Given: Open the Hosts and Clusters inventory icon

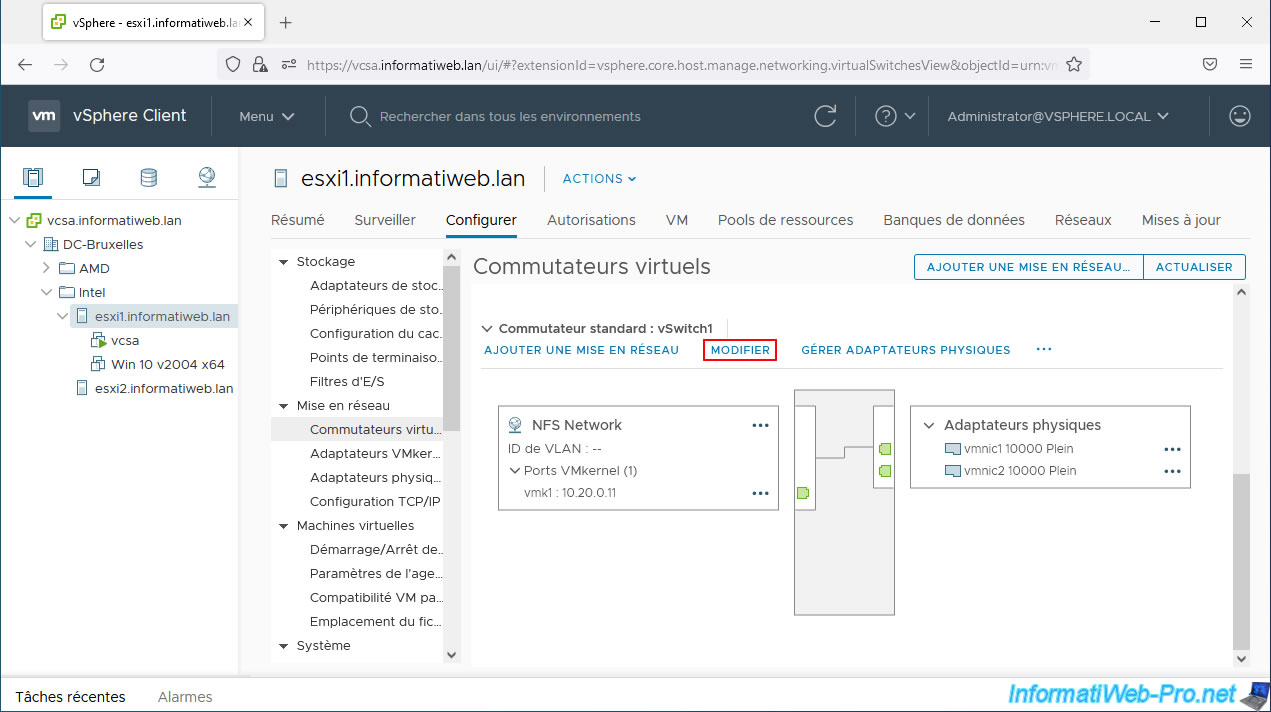Looking at the screenshot, I should pyautogui.click(x=33, y=178).
